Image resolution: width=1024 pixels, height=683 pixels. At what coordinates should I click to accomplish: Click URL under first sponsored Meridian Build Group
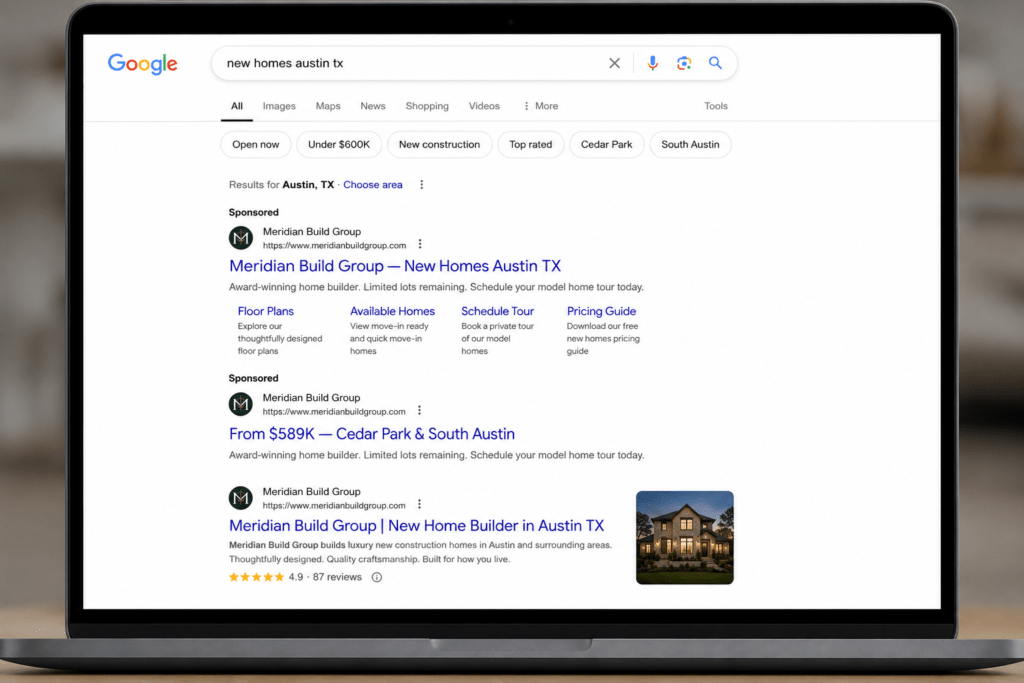tap(334, 246)
